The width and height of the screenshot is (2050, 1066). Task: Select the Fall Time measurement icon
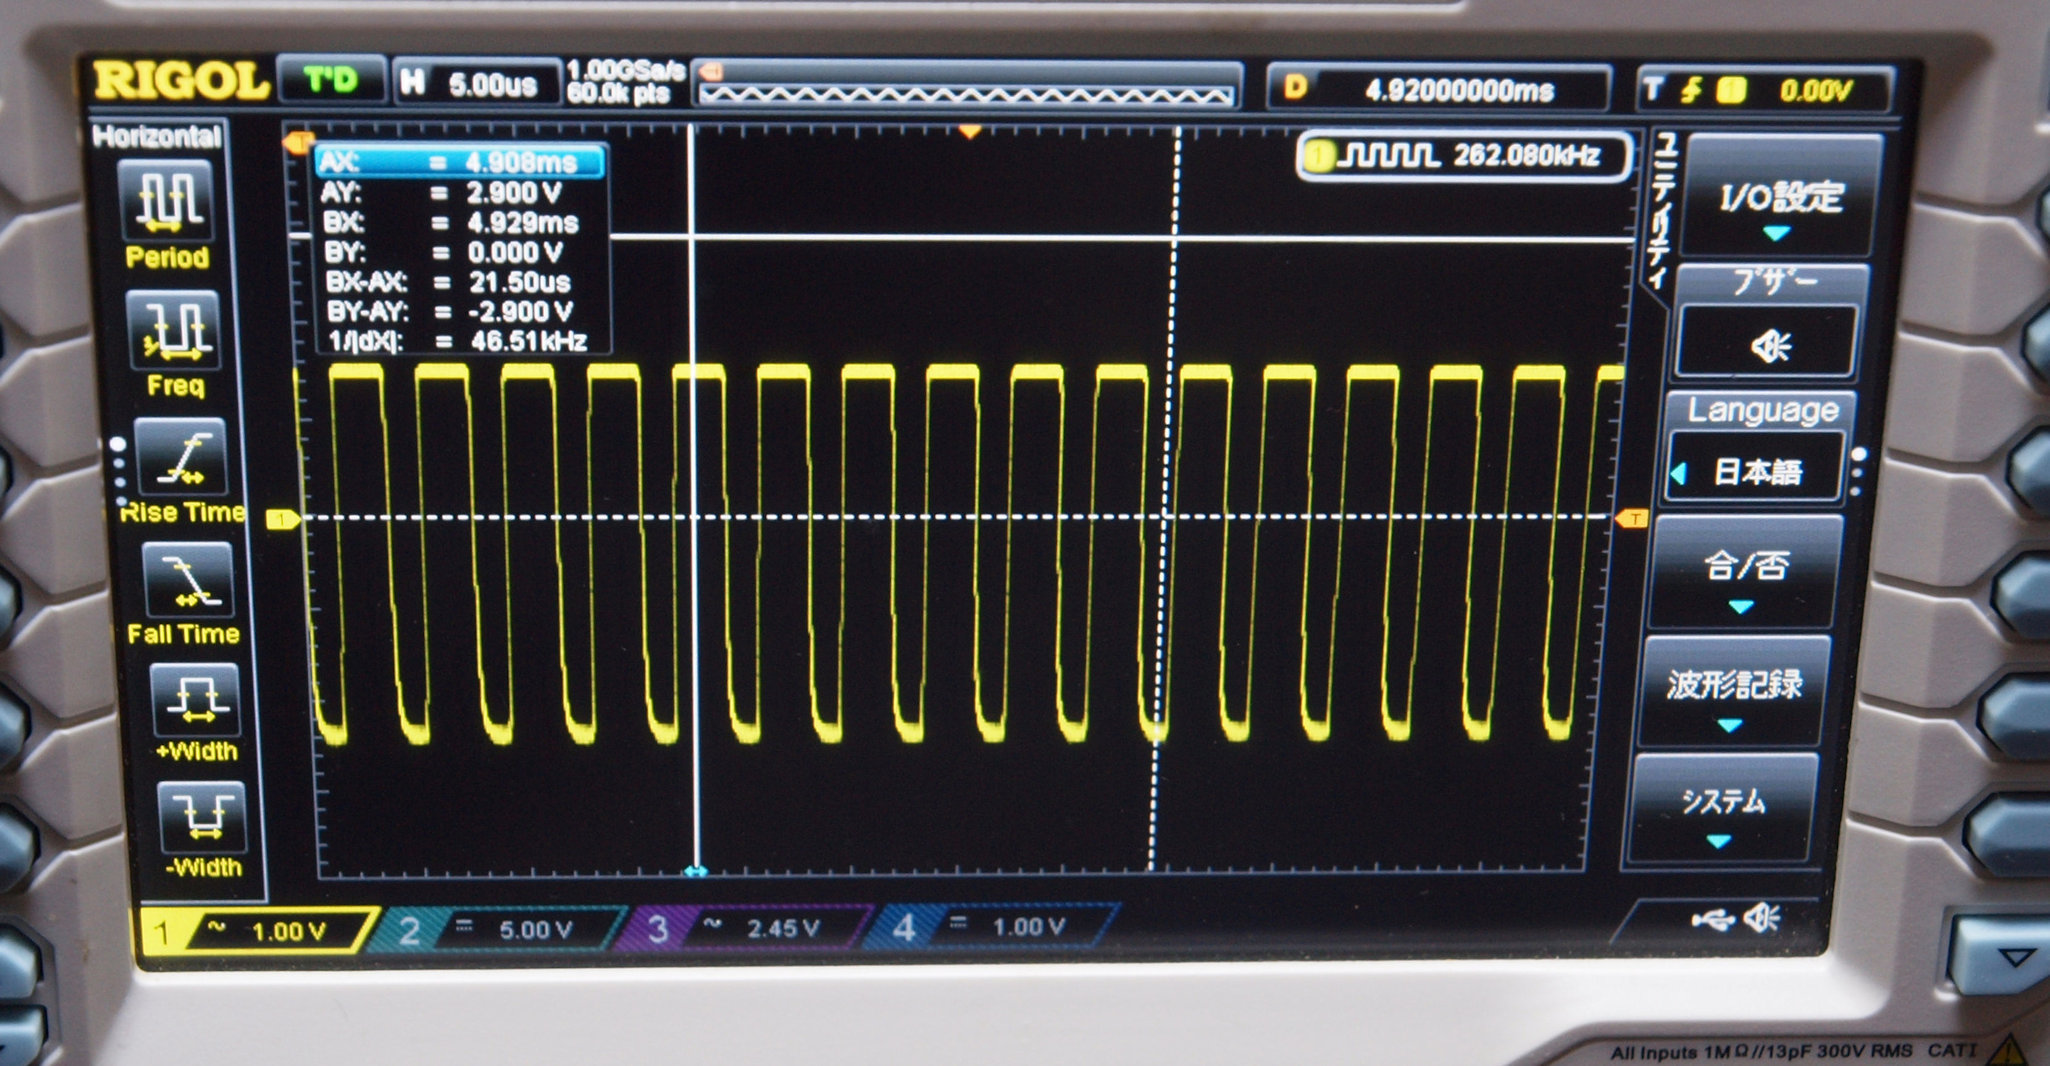[x=187, y=581]
